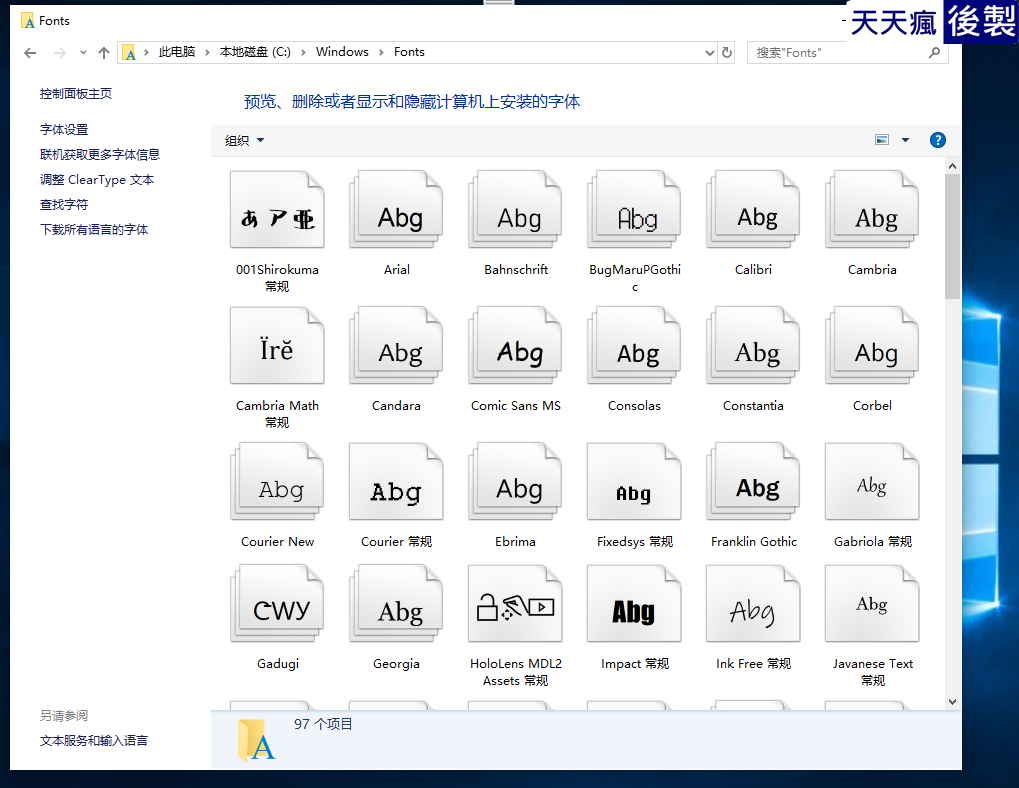1019x788 pixels.
Task: Select the HoloLens MDL2 Assets font icon
Action: tap(515, 604)
